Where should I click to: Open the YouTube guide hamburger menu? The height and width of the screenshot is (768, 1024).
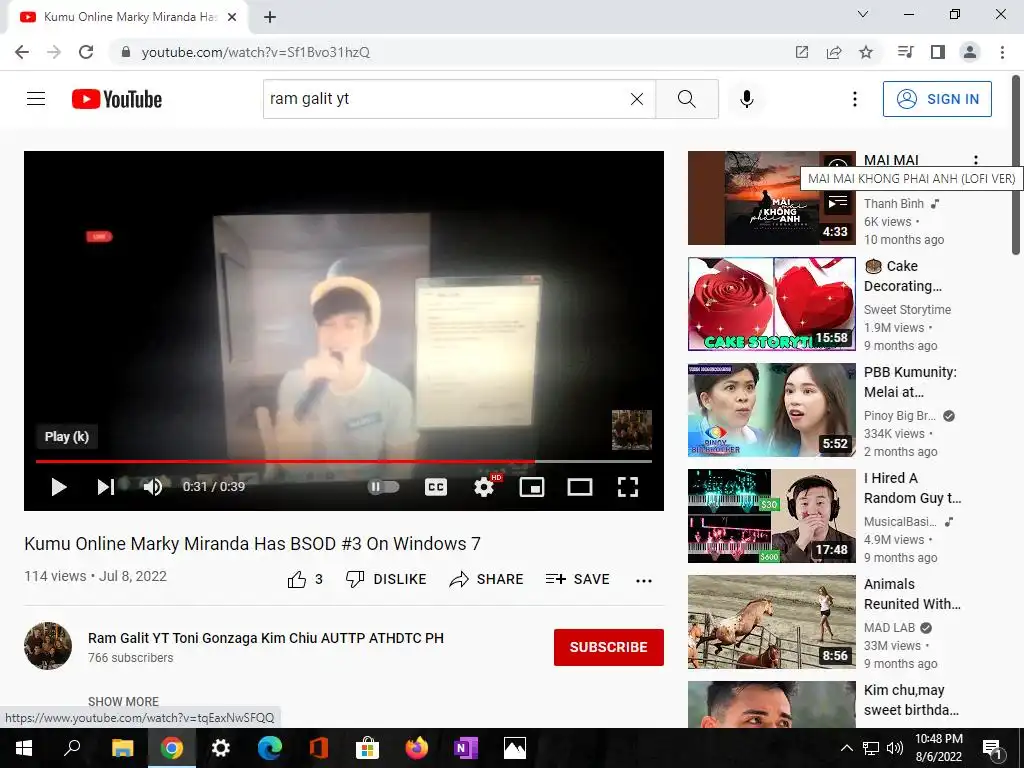(x=36, y=99)
